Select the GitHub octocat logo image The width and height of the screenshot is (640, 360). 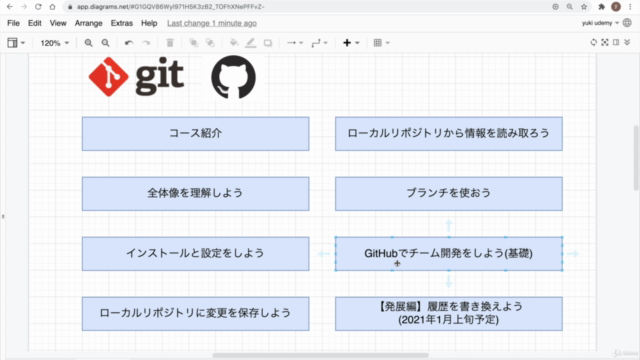click(x=233, y=77)
